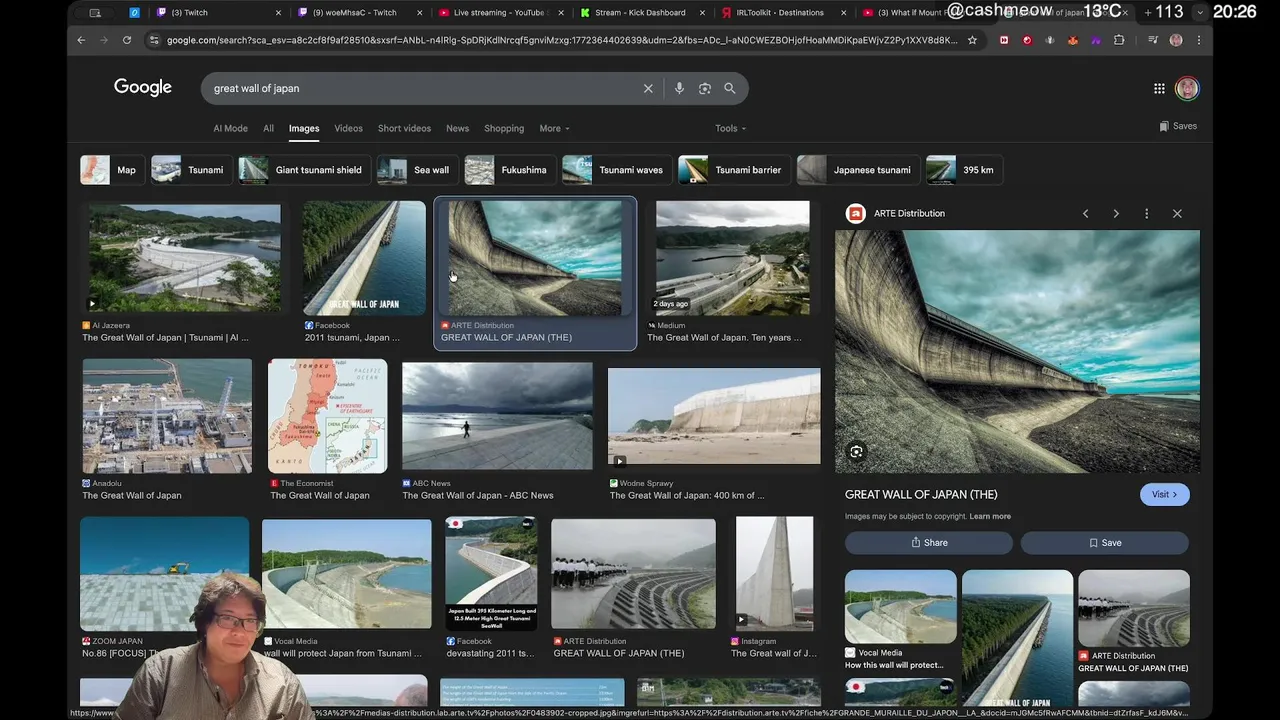Viewport: 1280px width, 720px height.
Task: Click the search input field
Action: (x=425, y=88)
